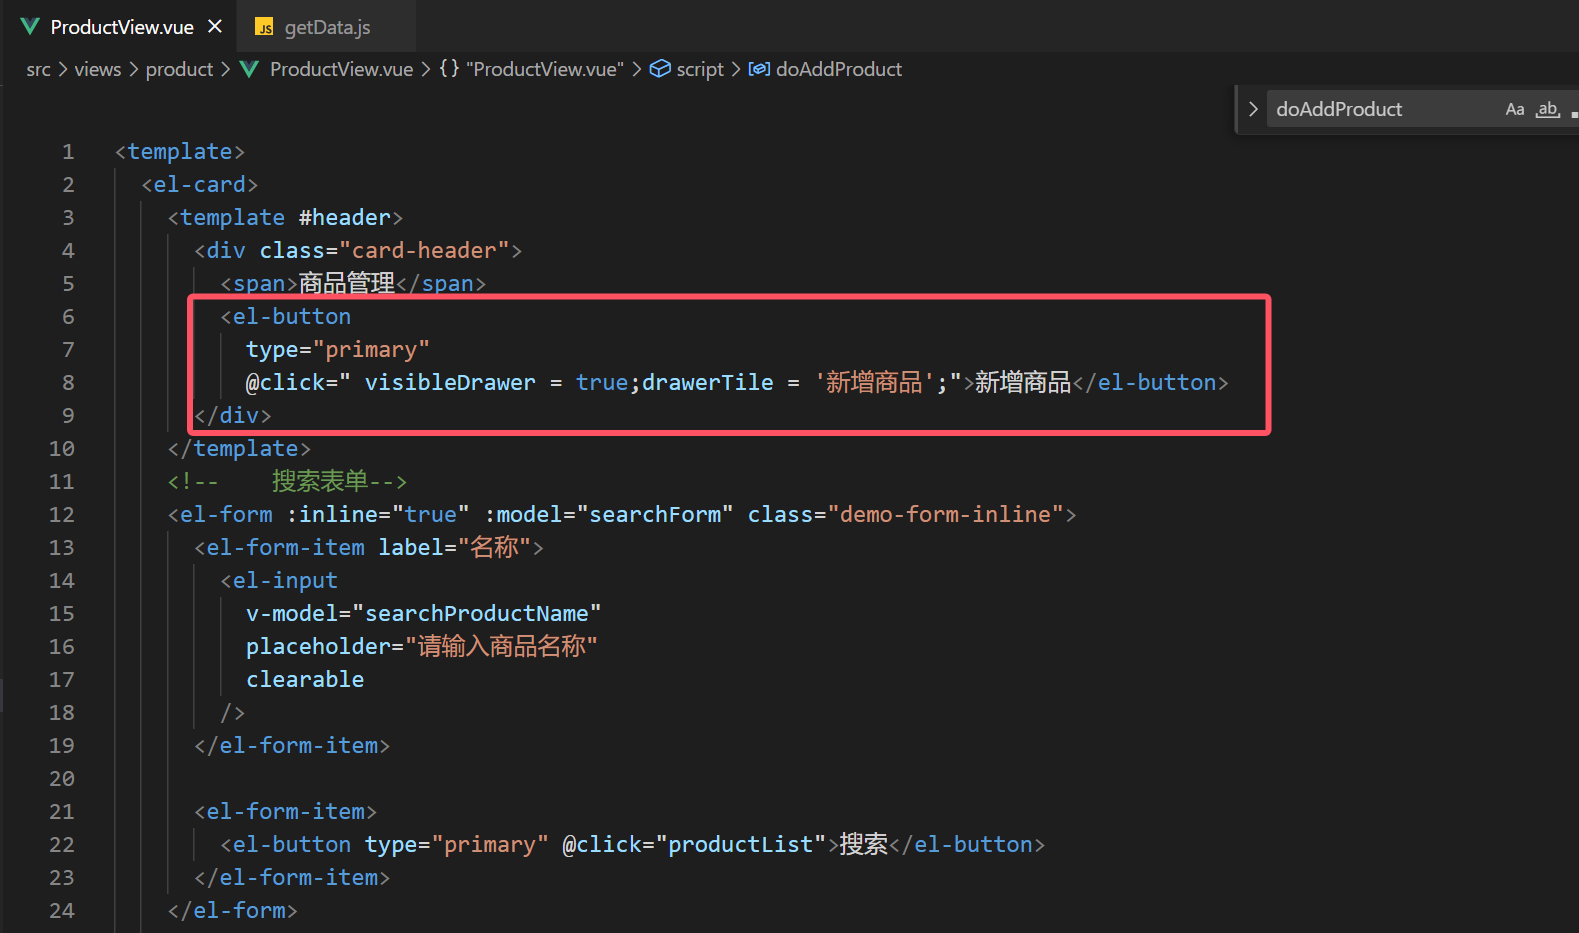
Task: Click </el-form> on line 24
Action: click(233, 911)
